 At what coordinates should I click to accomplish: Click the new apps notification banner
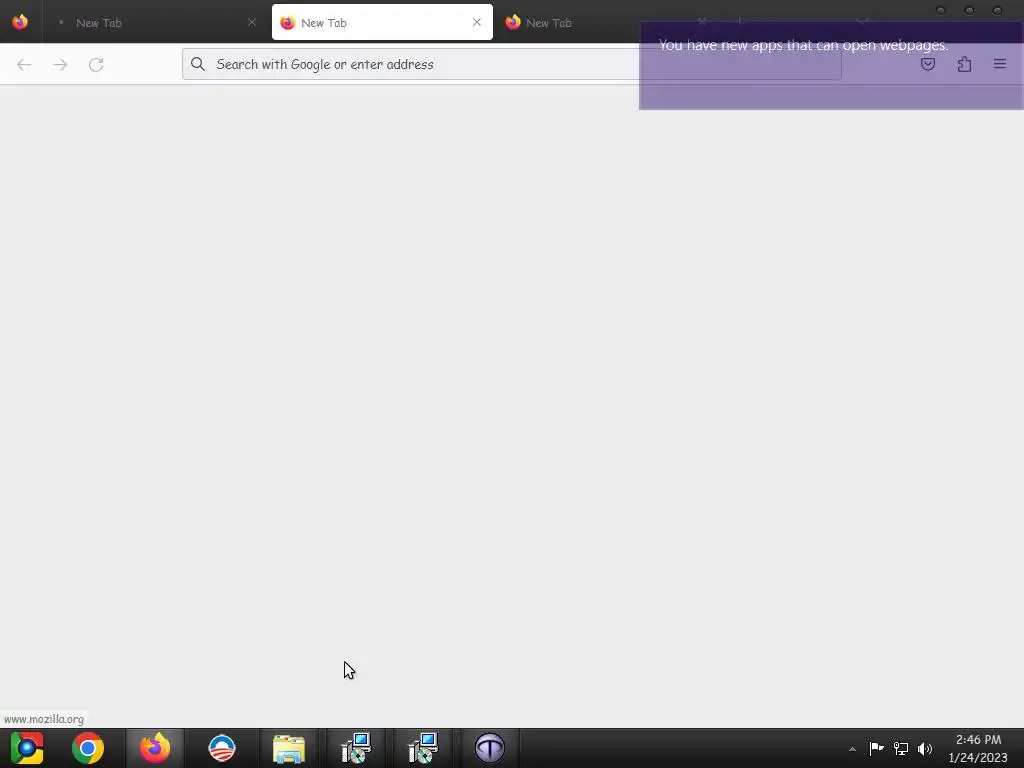coord(831,65)
